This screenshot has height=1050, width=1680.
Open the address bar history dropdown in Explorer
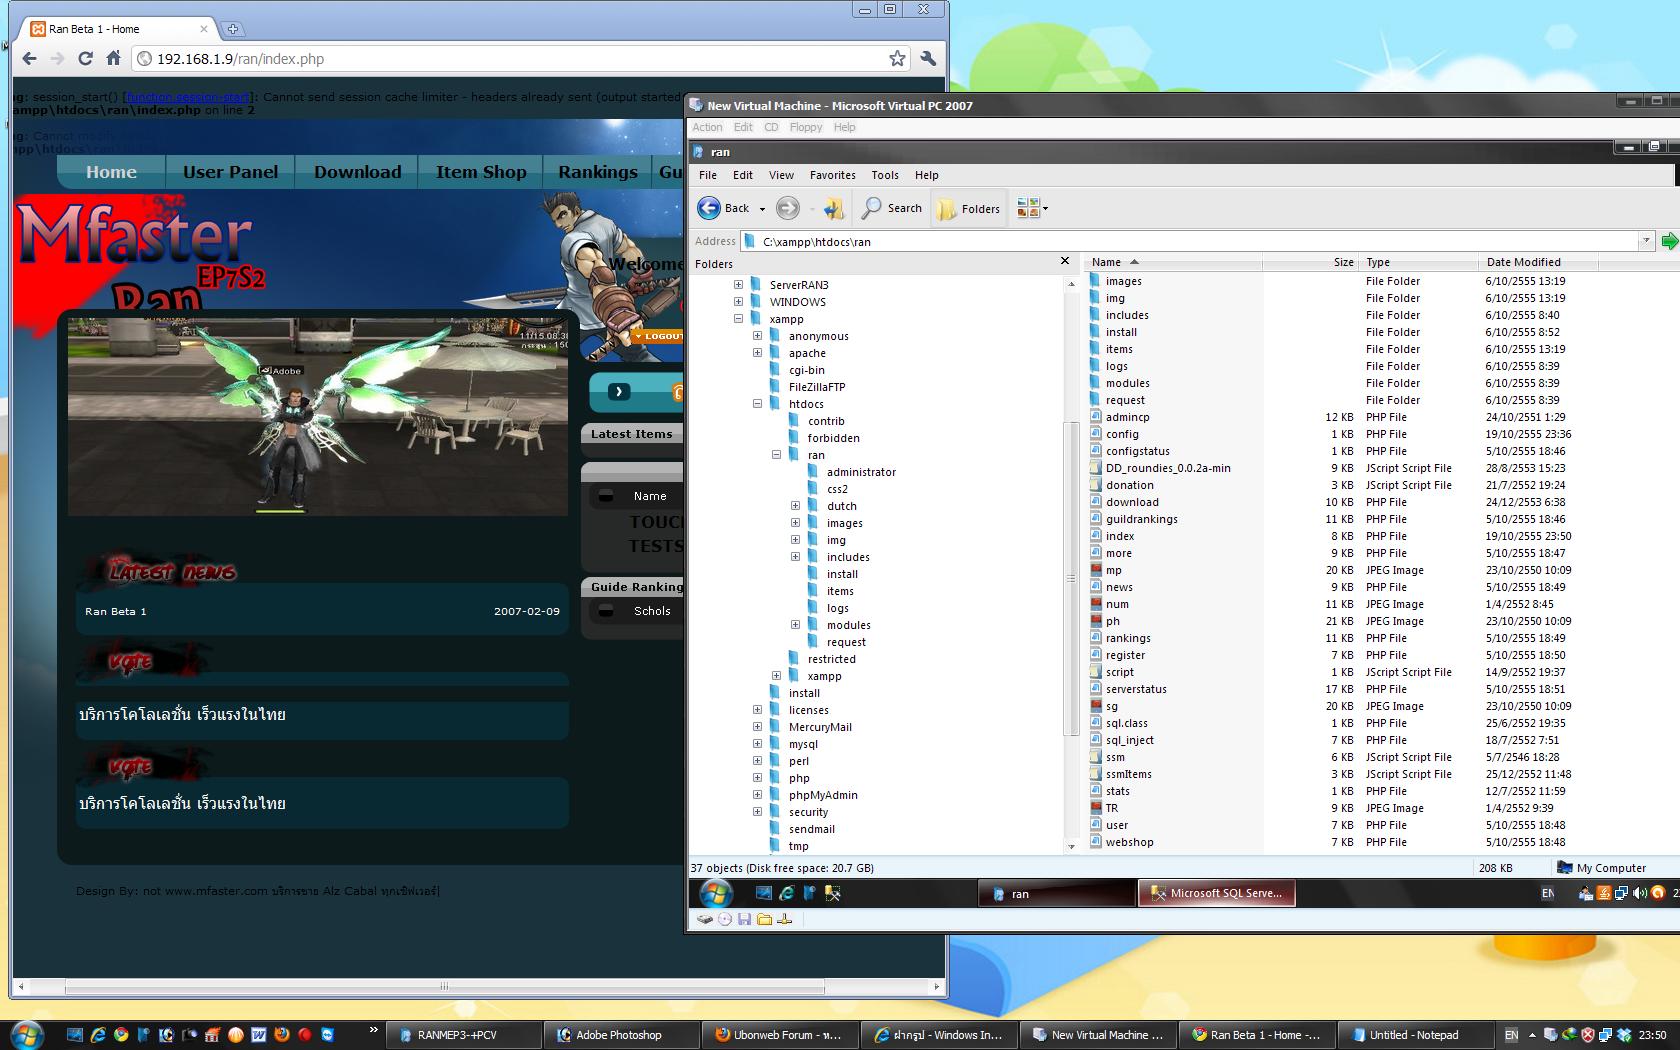point(1645,241)
